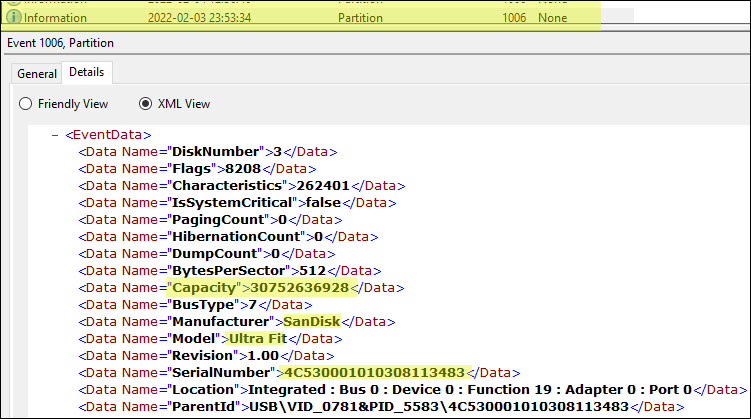This screenshot has height=419, width=751.
Task: Click the Location data line
Action: [x=400, y=389]
